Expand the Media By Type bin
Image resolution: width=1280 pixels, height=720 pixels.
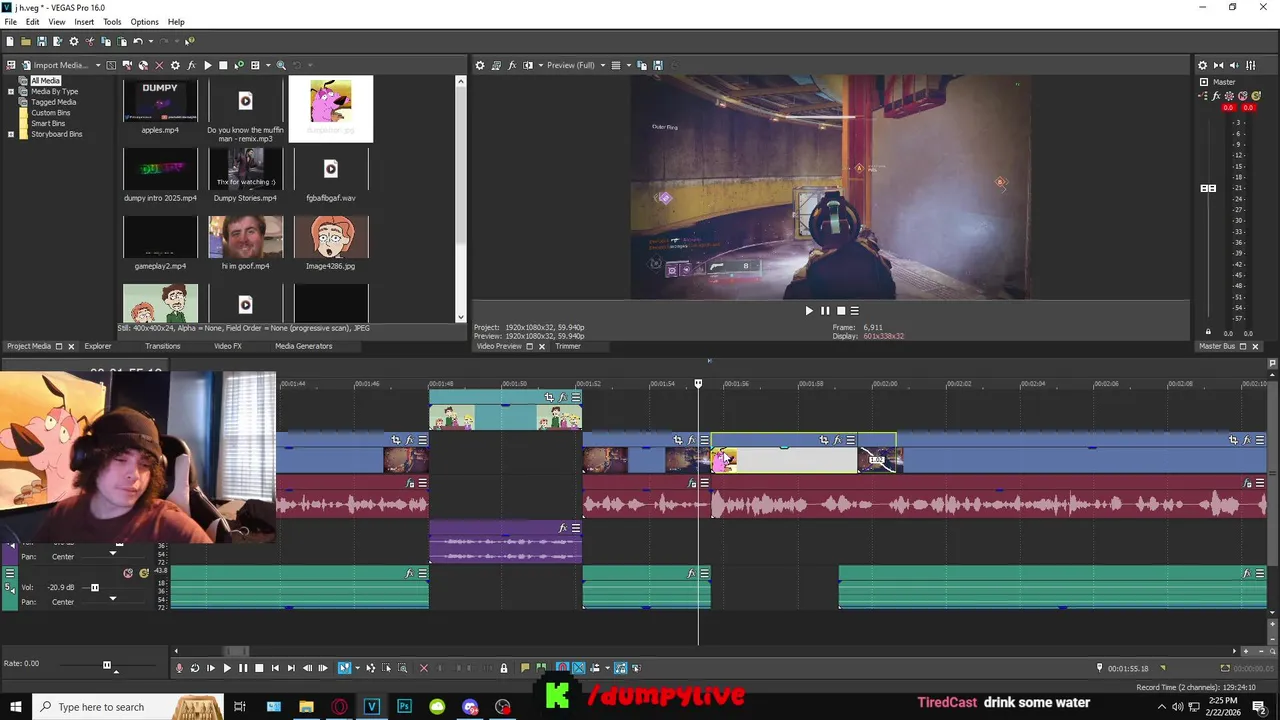point(11,91)
